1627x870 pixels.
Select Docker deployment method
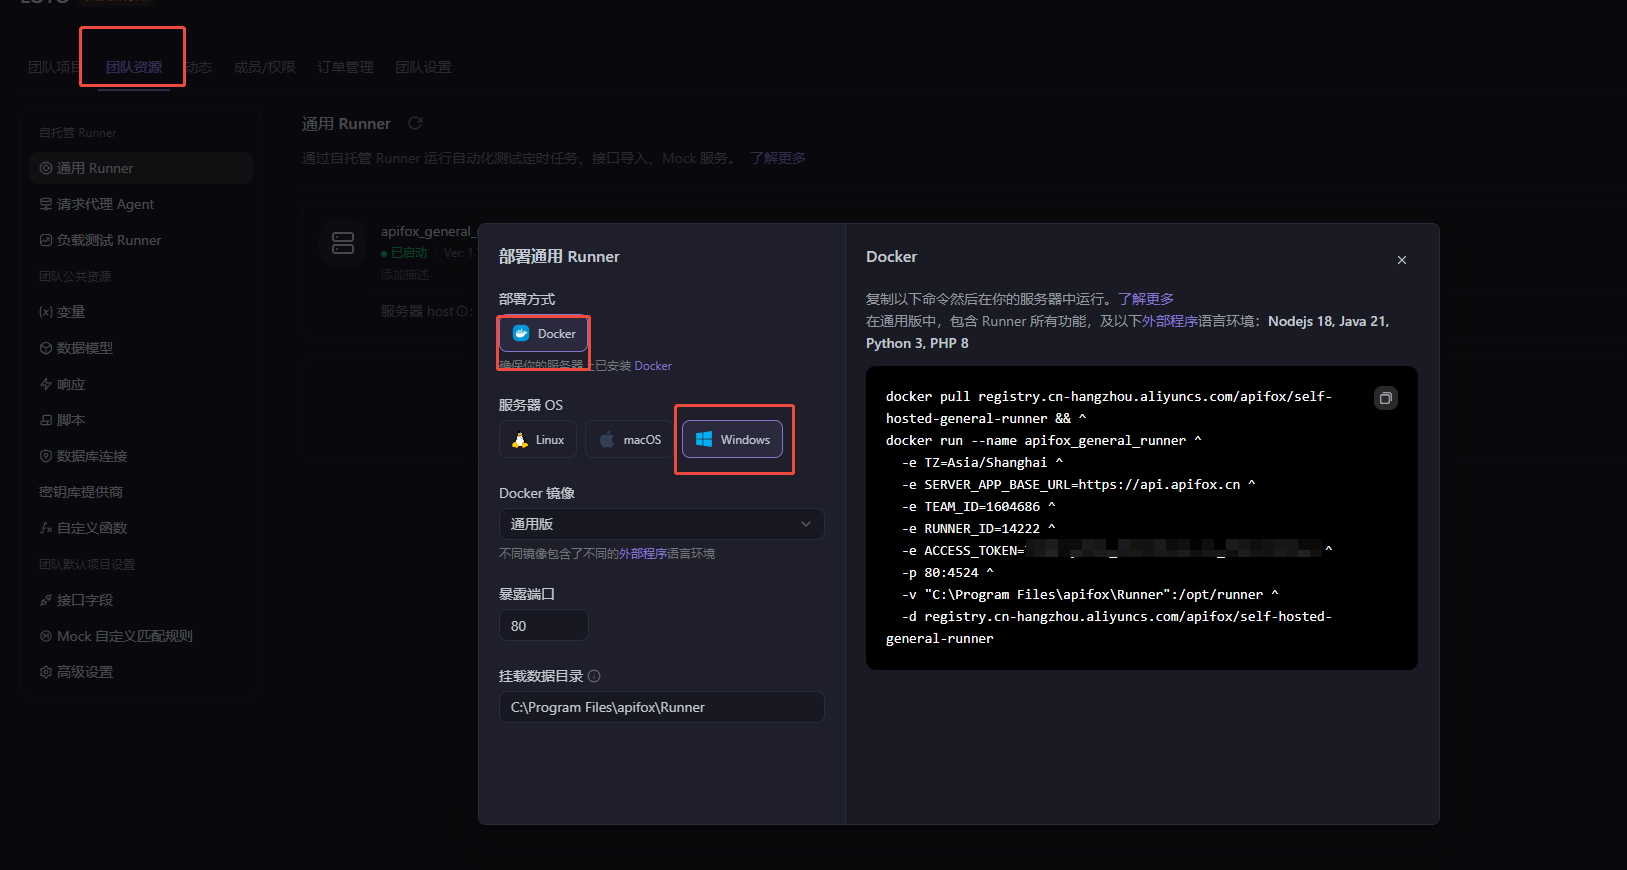click(x=544, y=334)
